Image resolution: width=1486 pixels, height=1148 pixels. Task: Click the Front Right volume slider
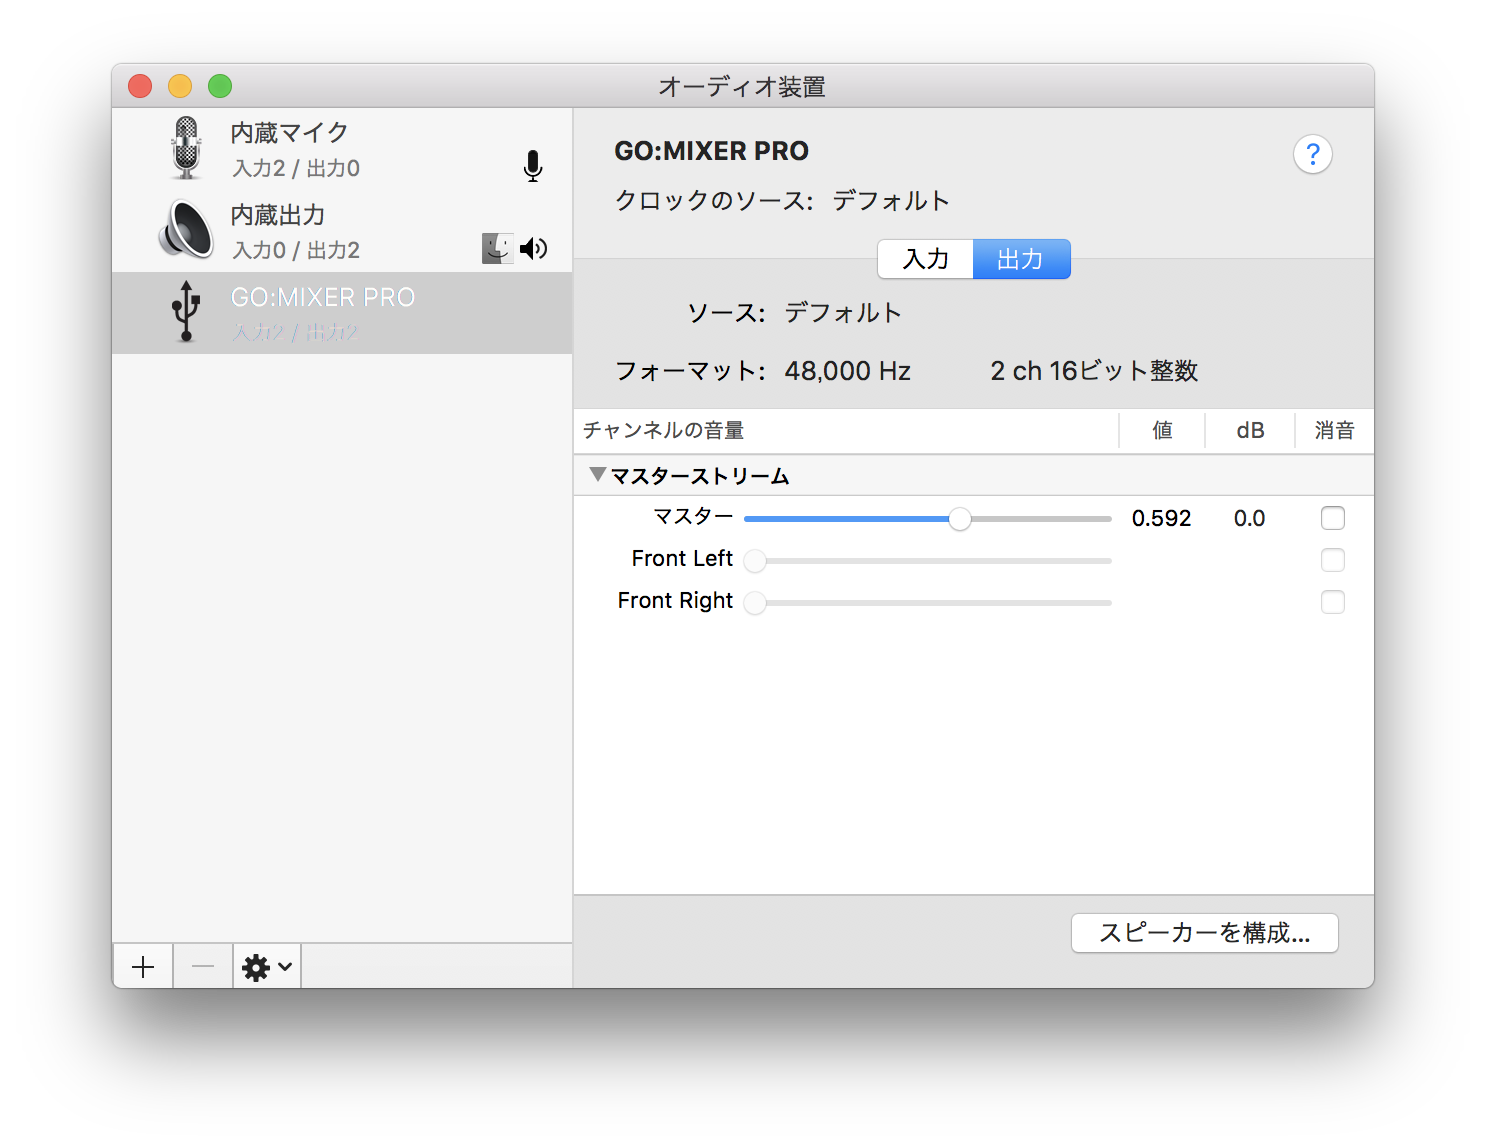point(928,603)
